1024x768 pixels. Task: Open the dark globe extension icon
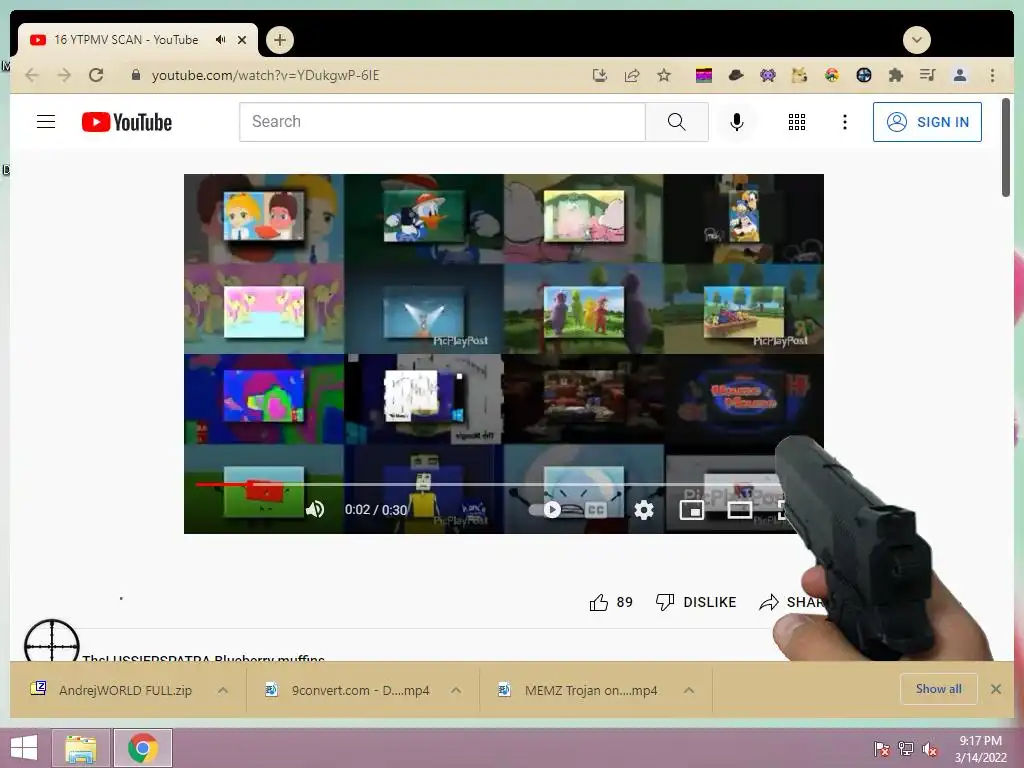pos(863,75)
